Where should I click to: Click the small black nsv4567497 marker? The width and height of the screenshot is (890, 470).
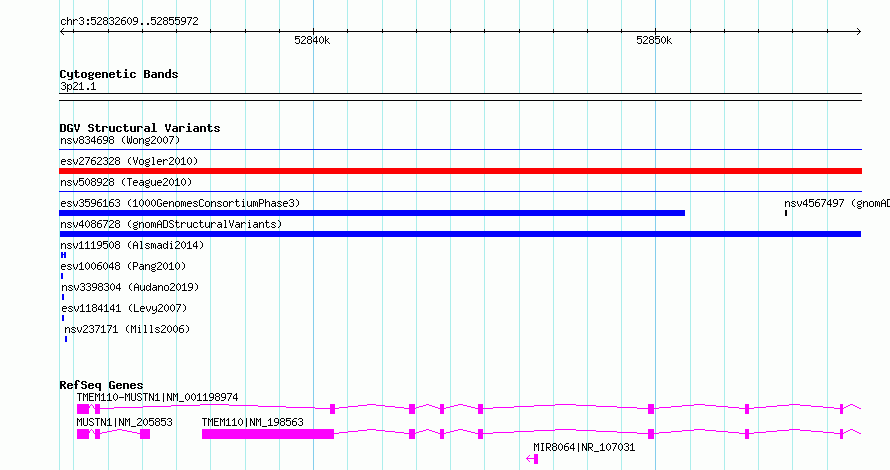(786, 213)
